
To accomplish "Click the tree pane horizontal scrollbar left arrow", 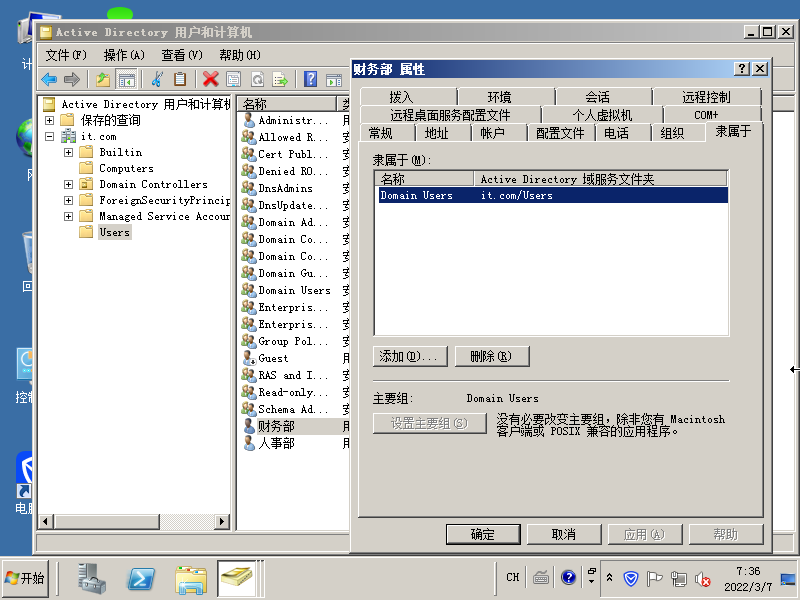I will (45, 521).
